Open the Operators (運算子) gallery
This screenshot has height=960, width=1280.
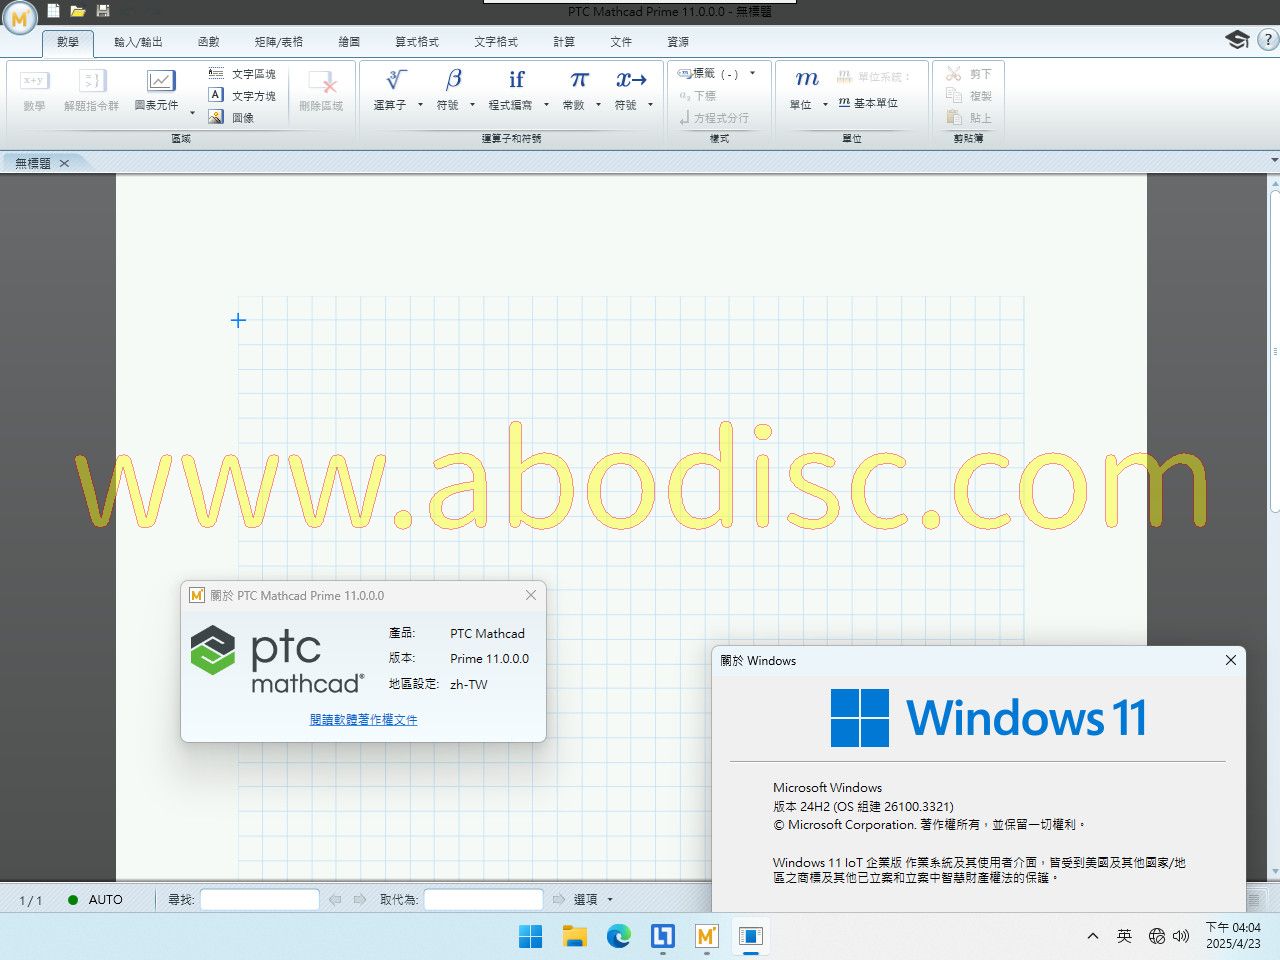[391, 90]
